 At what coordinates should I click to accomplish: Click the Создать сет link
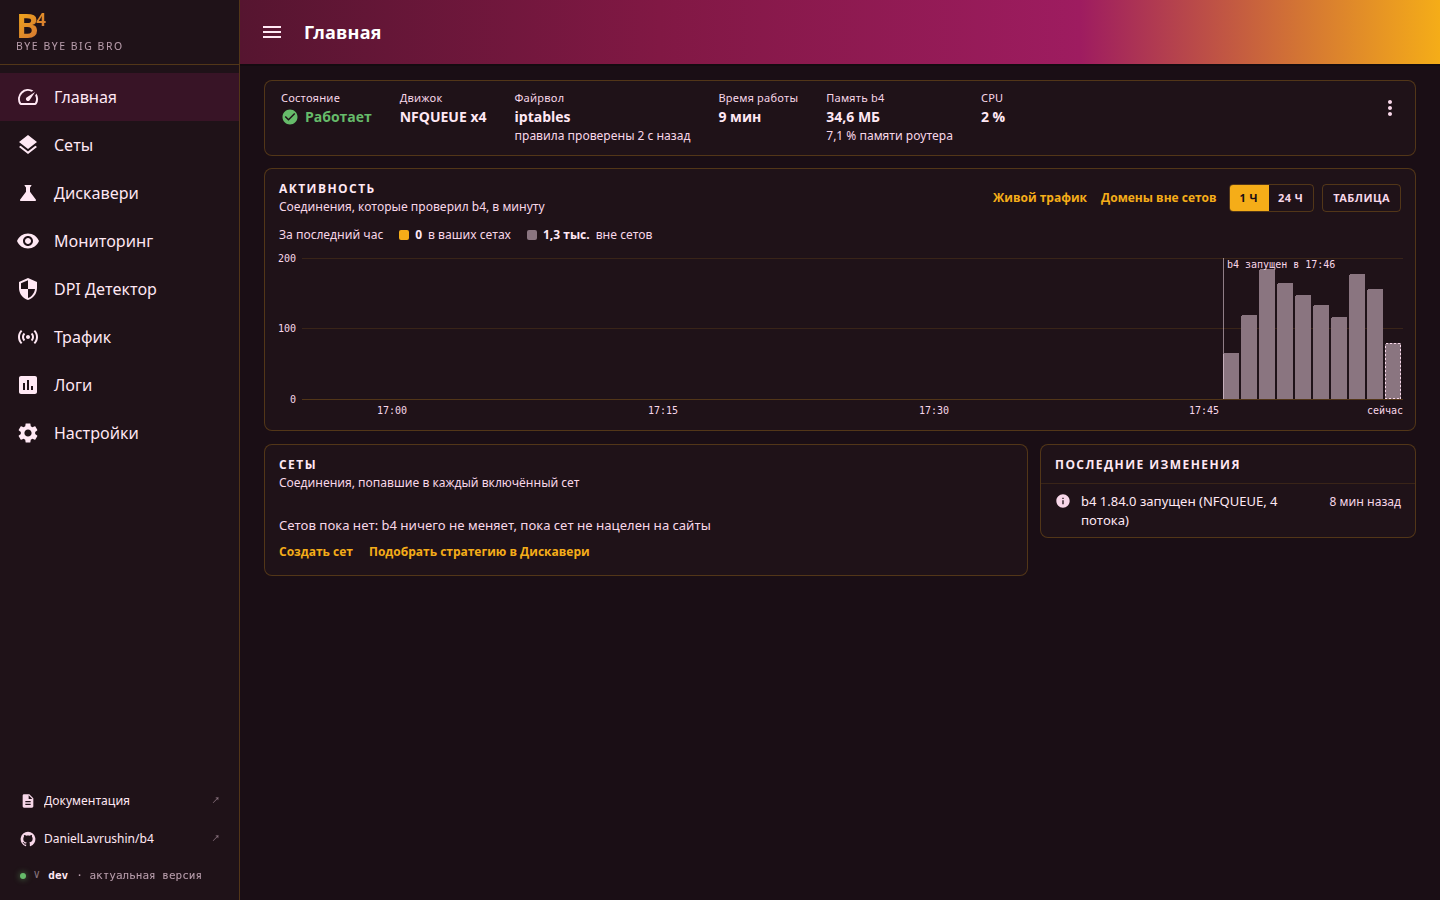[316, 552]
